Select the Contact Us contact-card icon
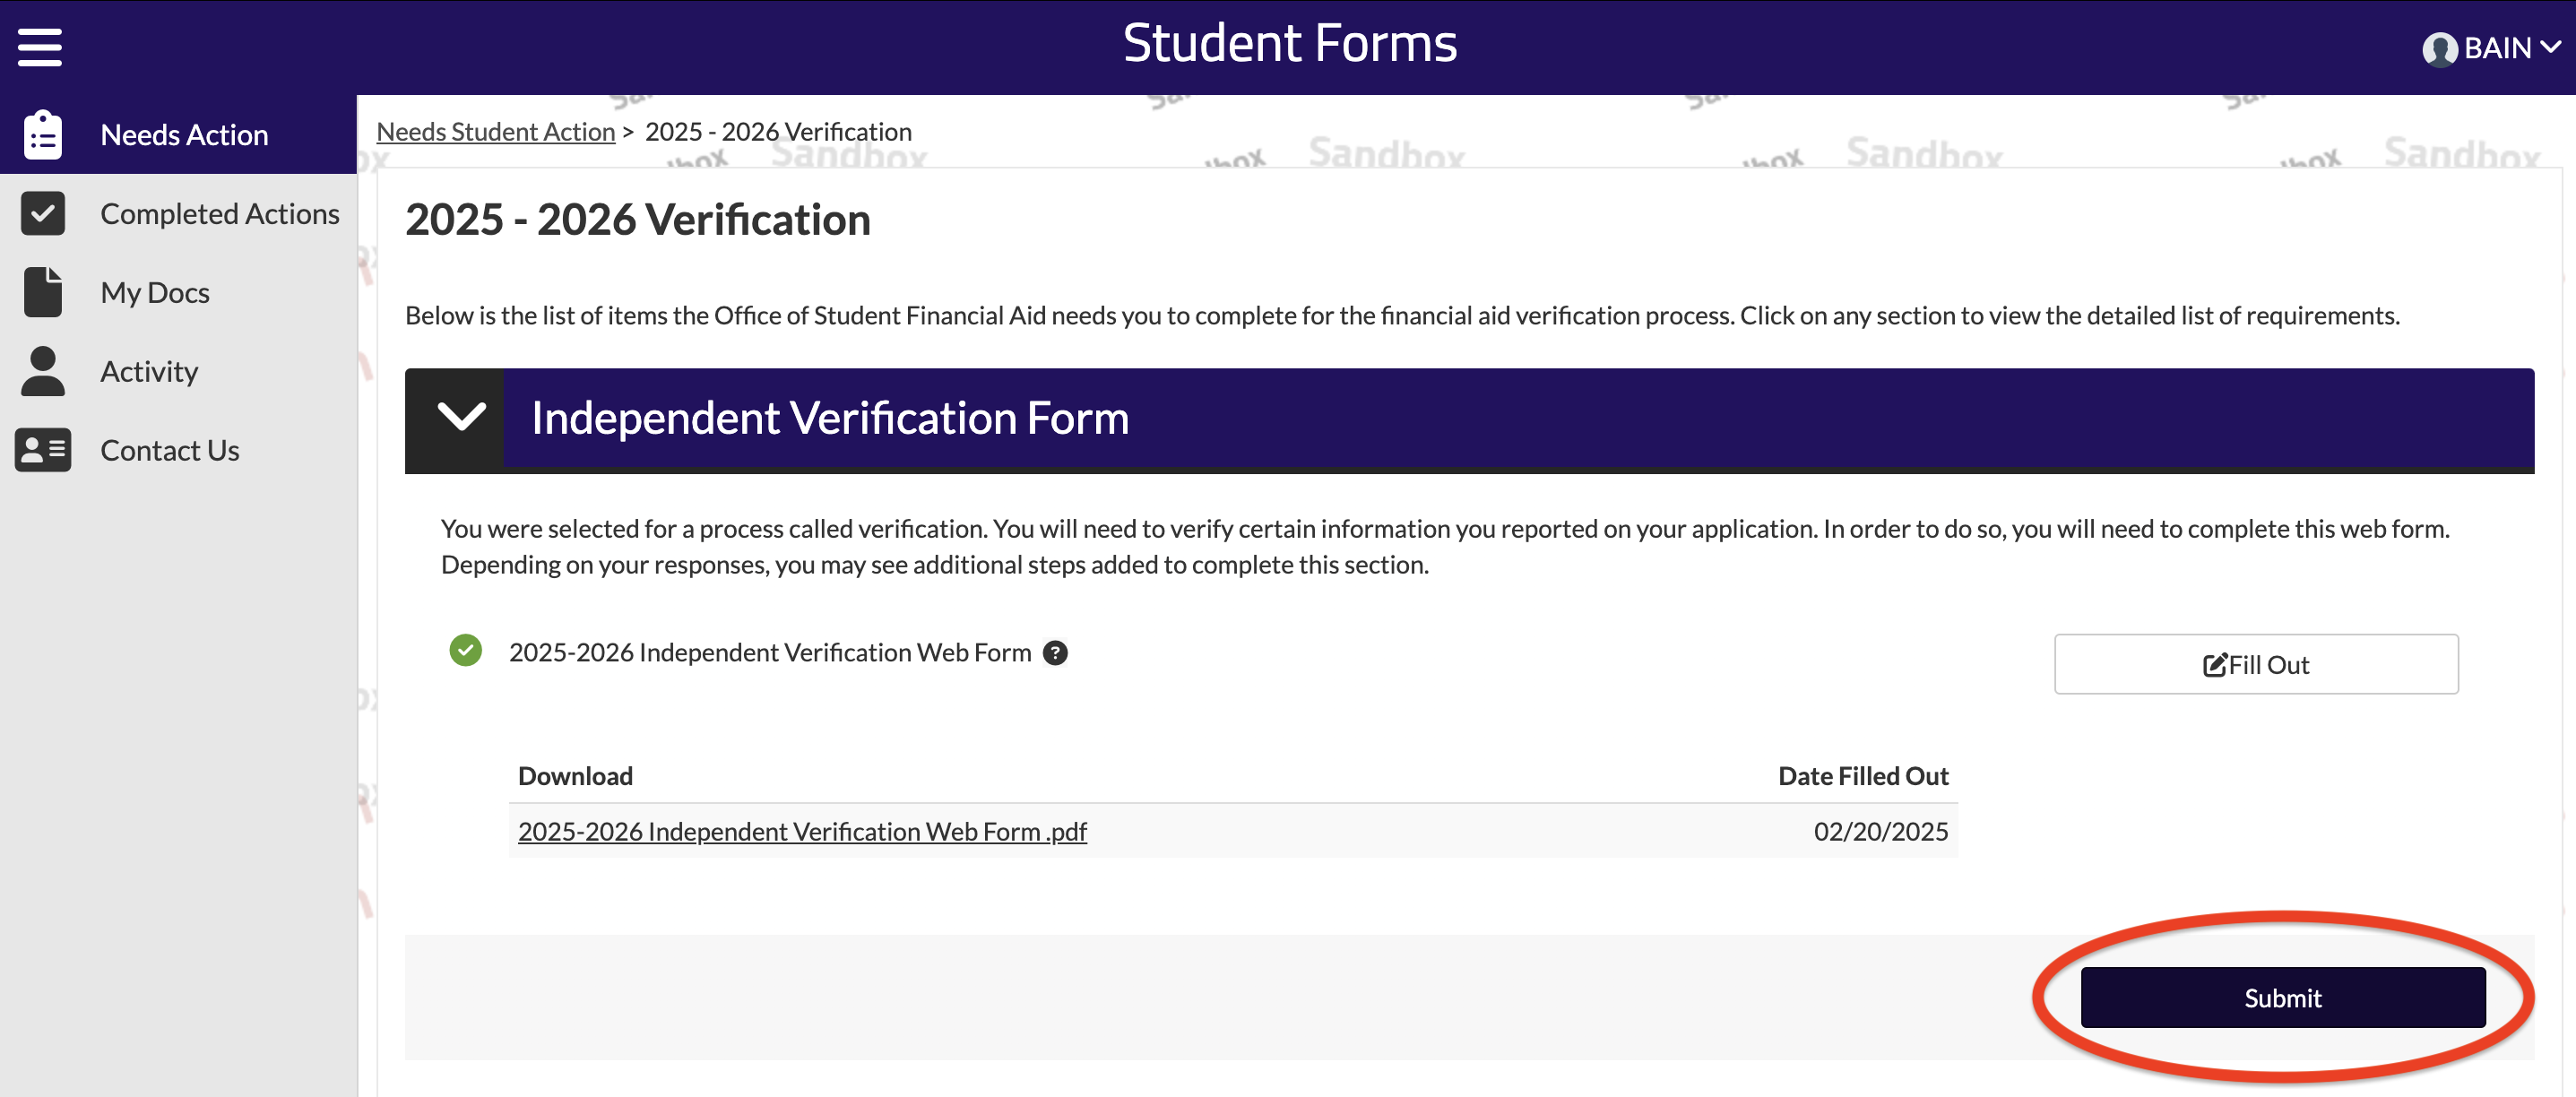 (x=42, y=450)
